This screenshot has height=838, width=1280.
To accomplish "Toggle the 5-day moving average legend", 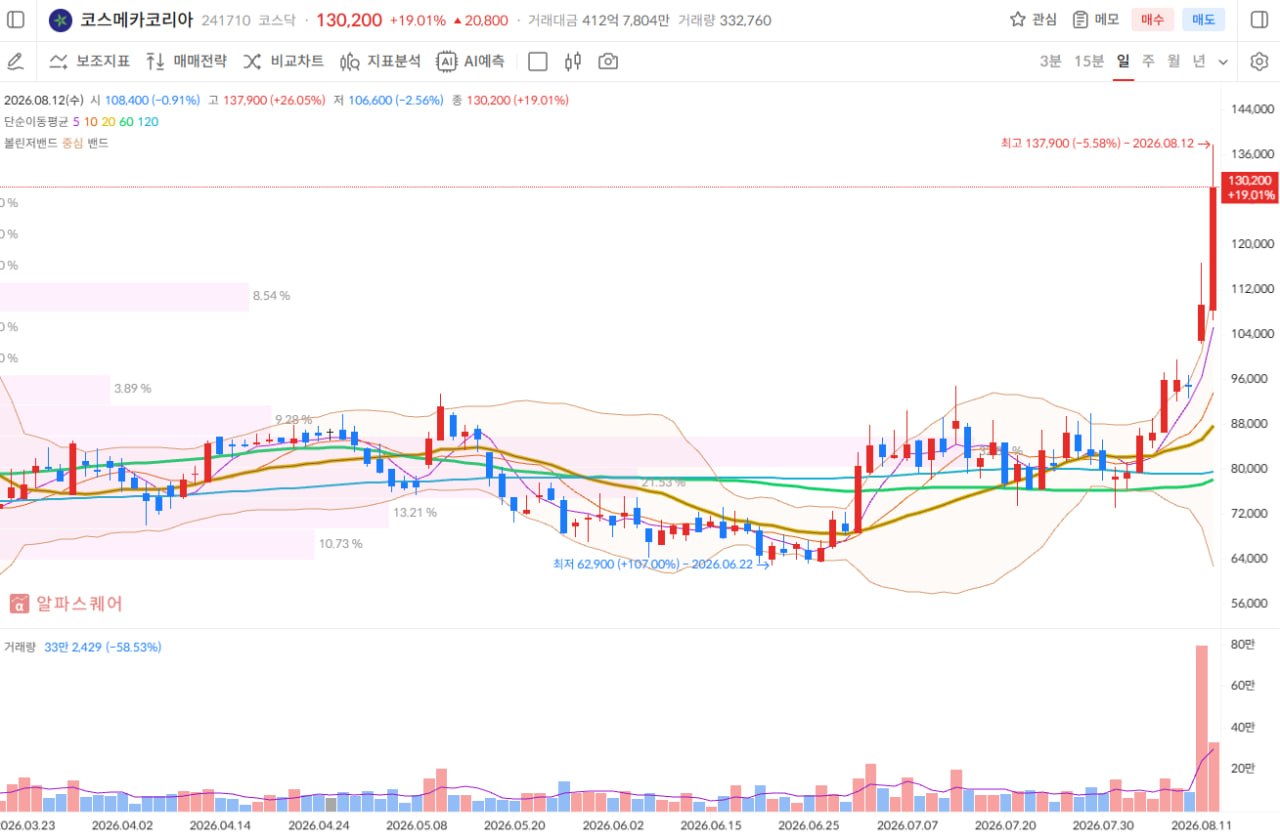I will tap(76, 121).
